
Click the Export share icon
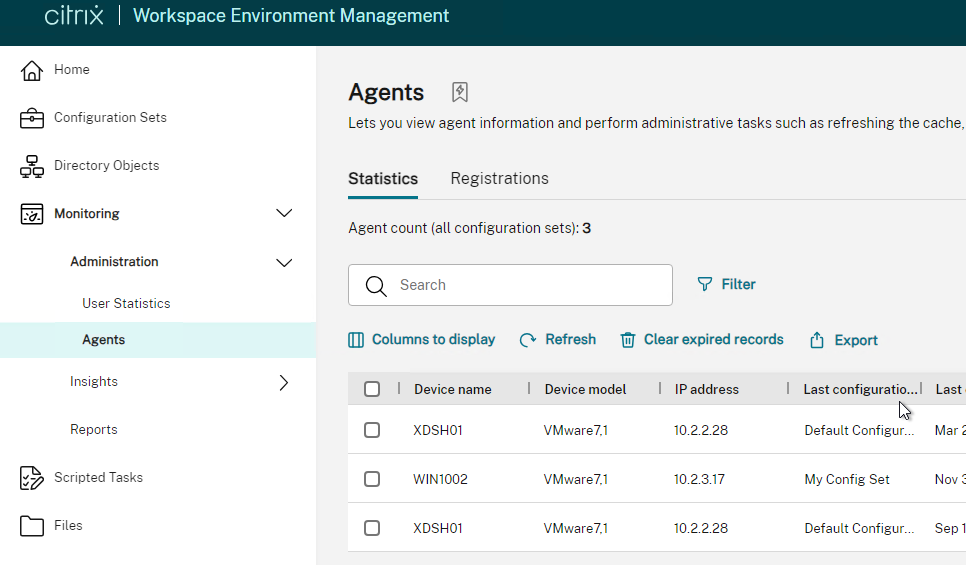click(817, 340)
